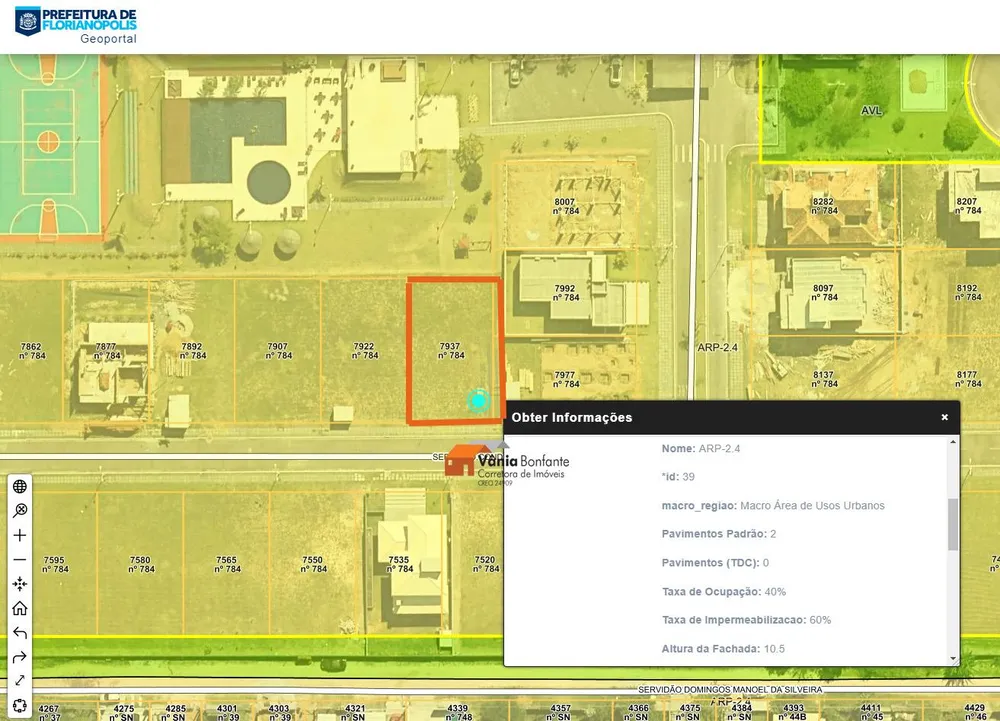
Task: Go back to previous map view
Action: [x=20, y=632]
